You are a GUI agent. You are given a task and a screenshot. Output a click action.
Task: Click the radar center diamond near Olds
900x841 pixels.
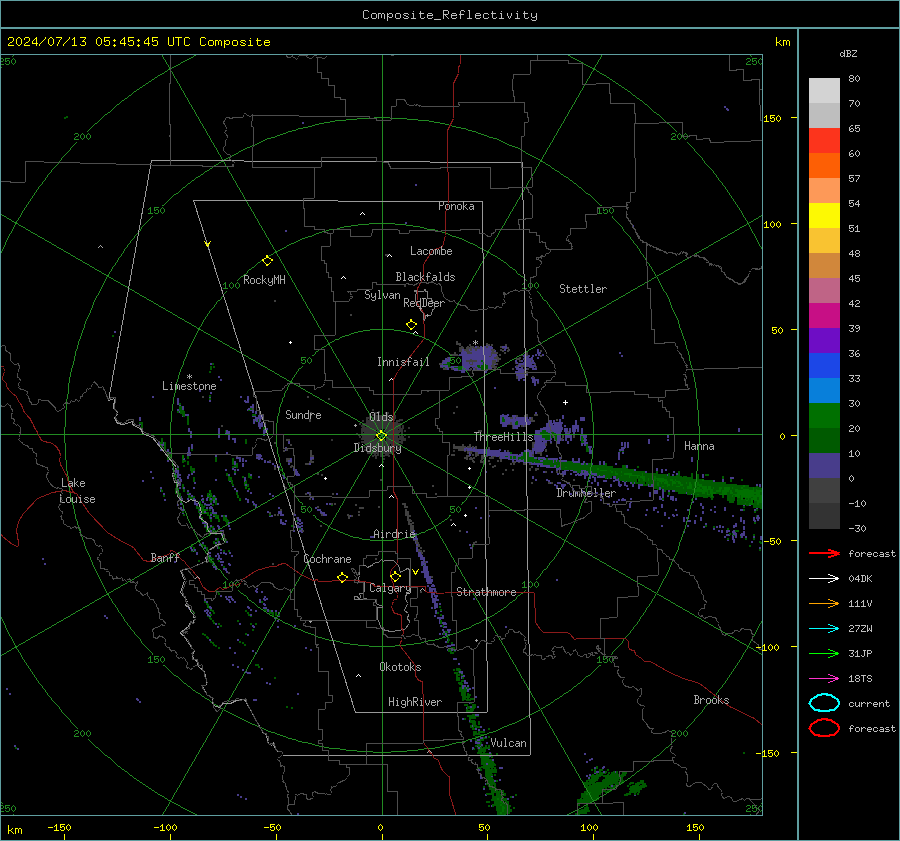coord(381,436)
